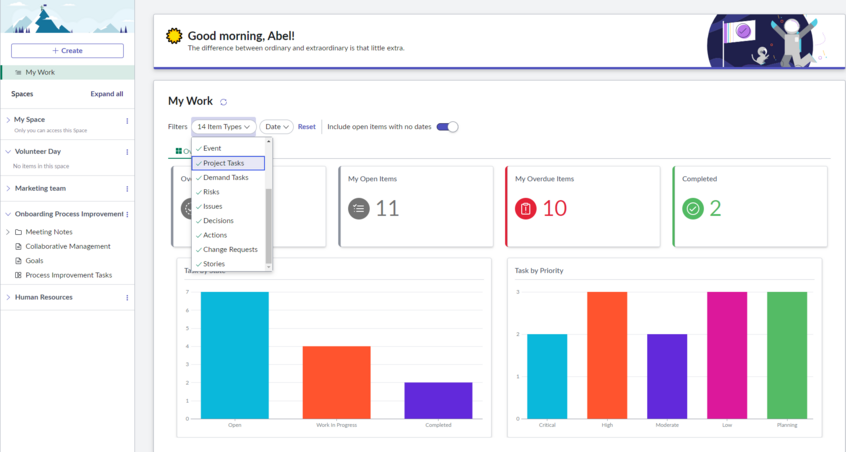The height and width of the screenshot is (452, 846).
Task: Click the item types list scrollbar
Action: (269, 227)
